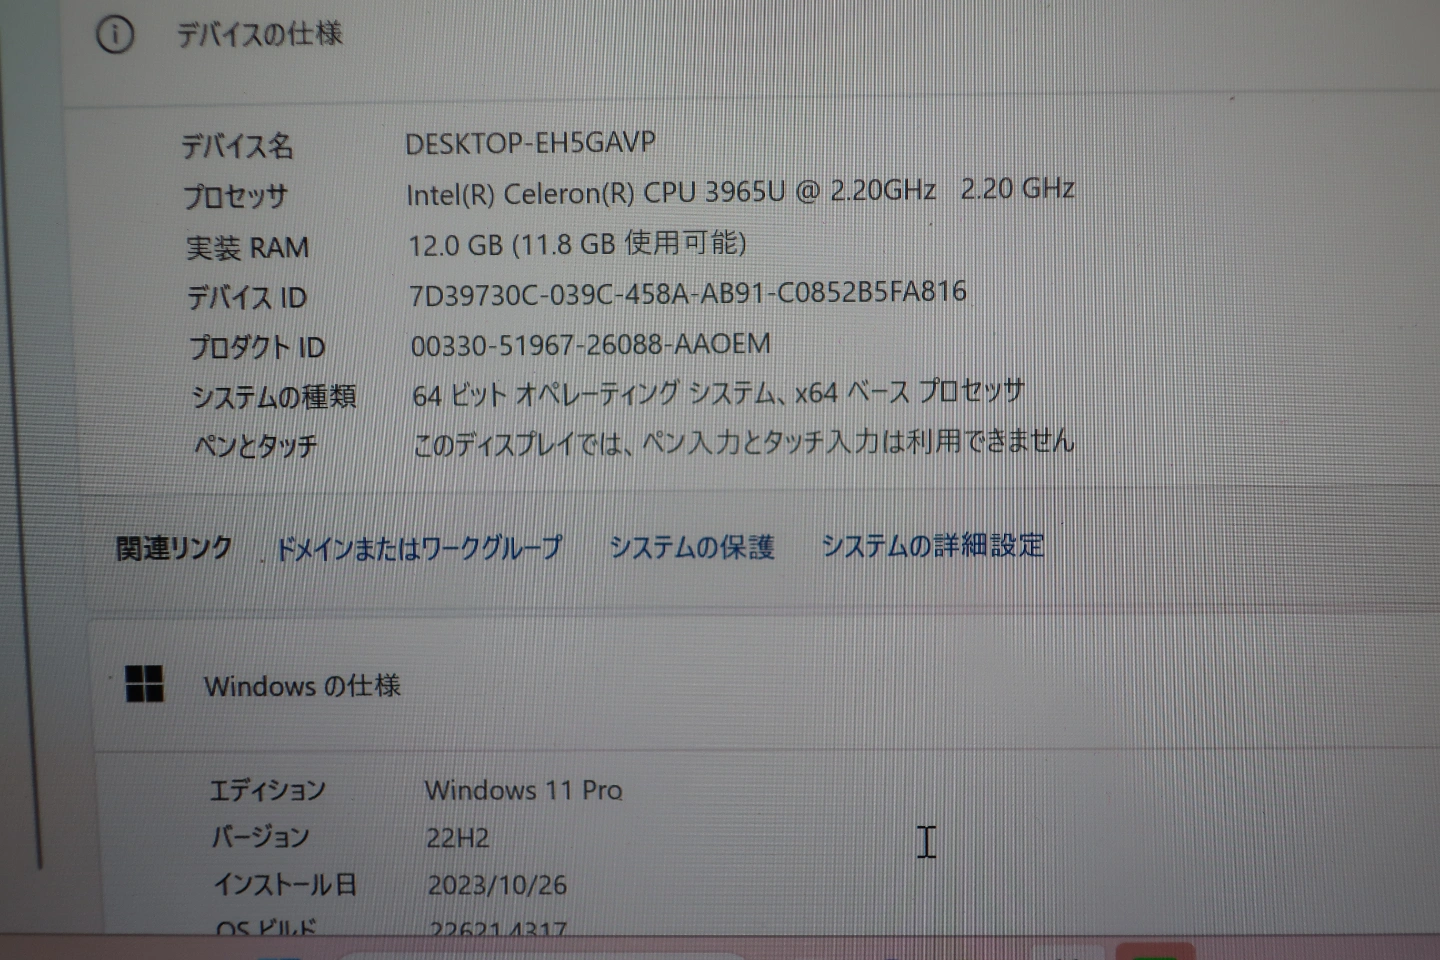Open the ドメインまたはワークグループ link
Screen dimensions: 1440x960
(x=418, y=548)
